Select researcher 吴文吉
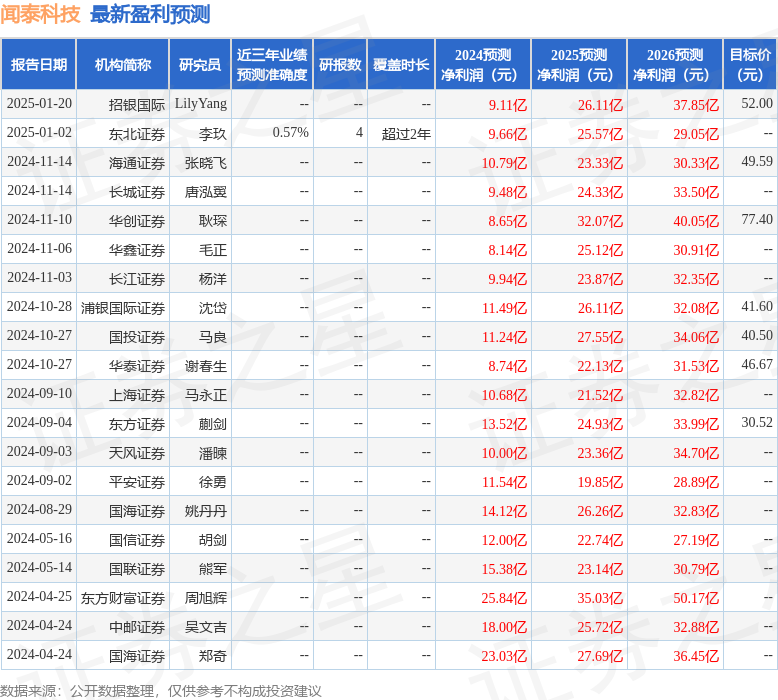Screen dimensions: 778x700 click(205, 627)
